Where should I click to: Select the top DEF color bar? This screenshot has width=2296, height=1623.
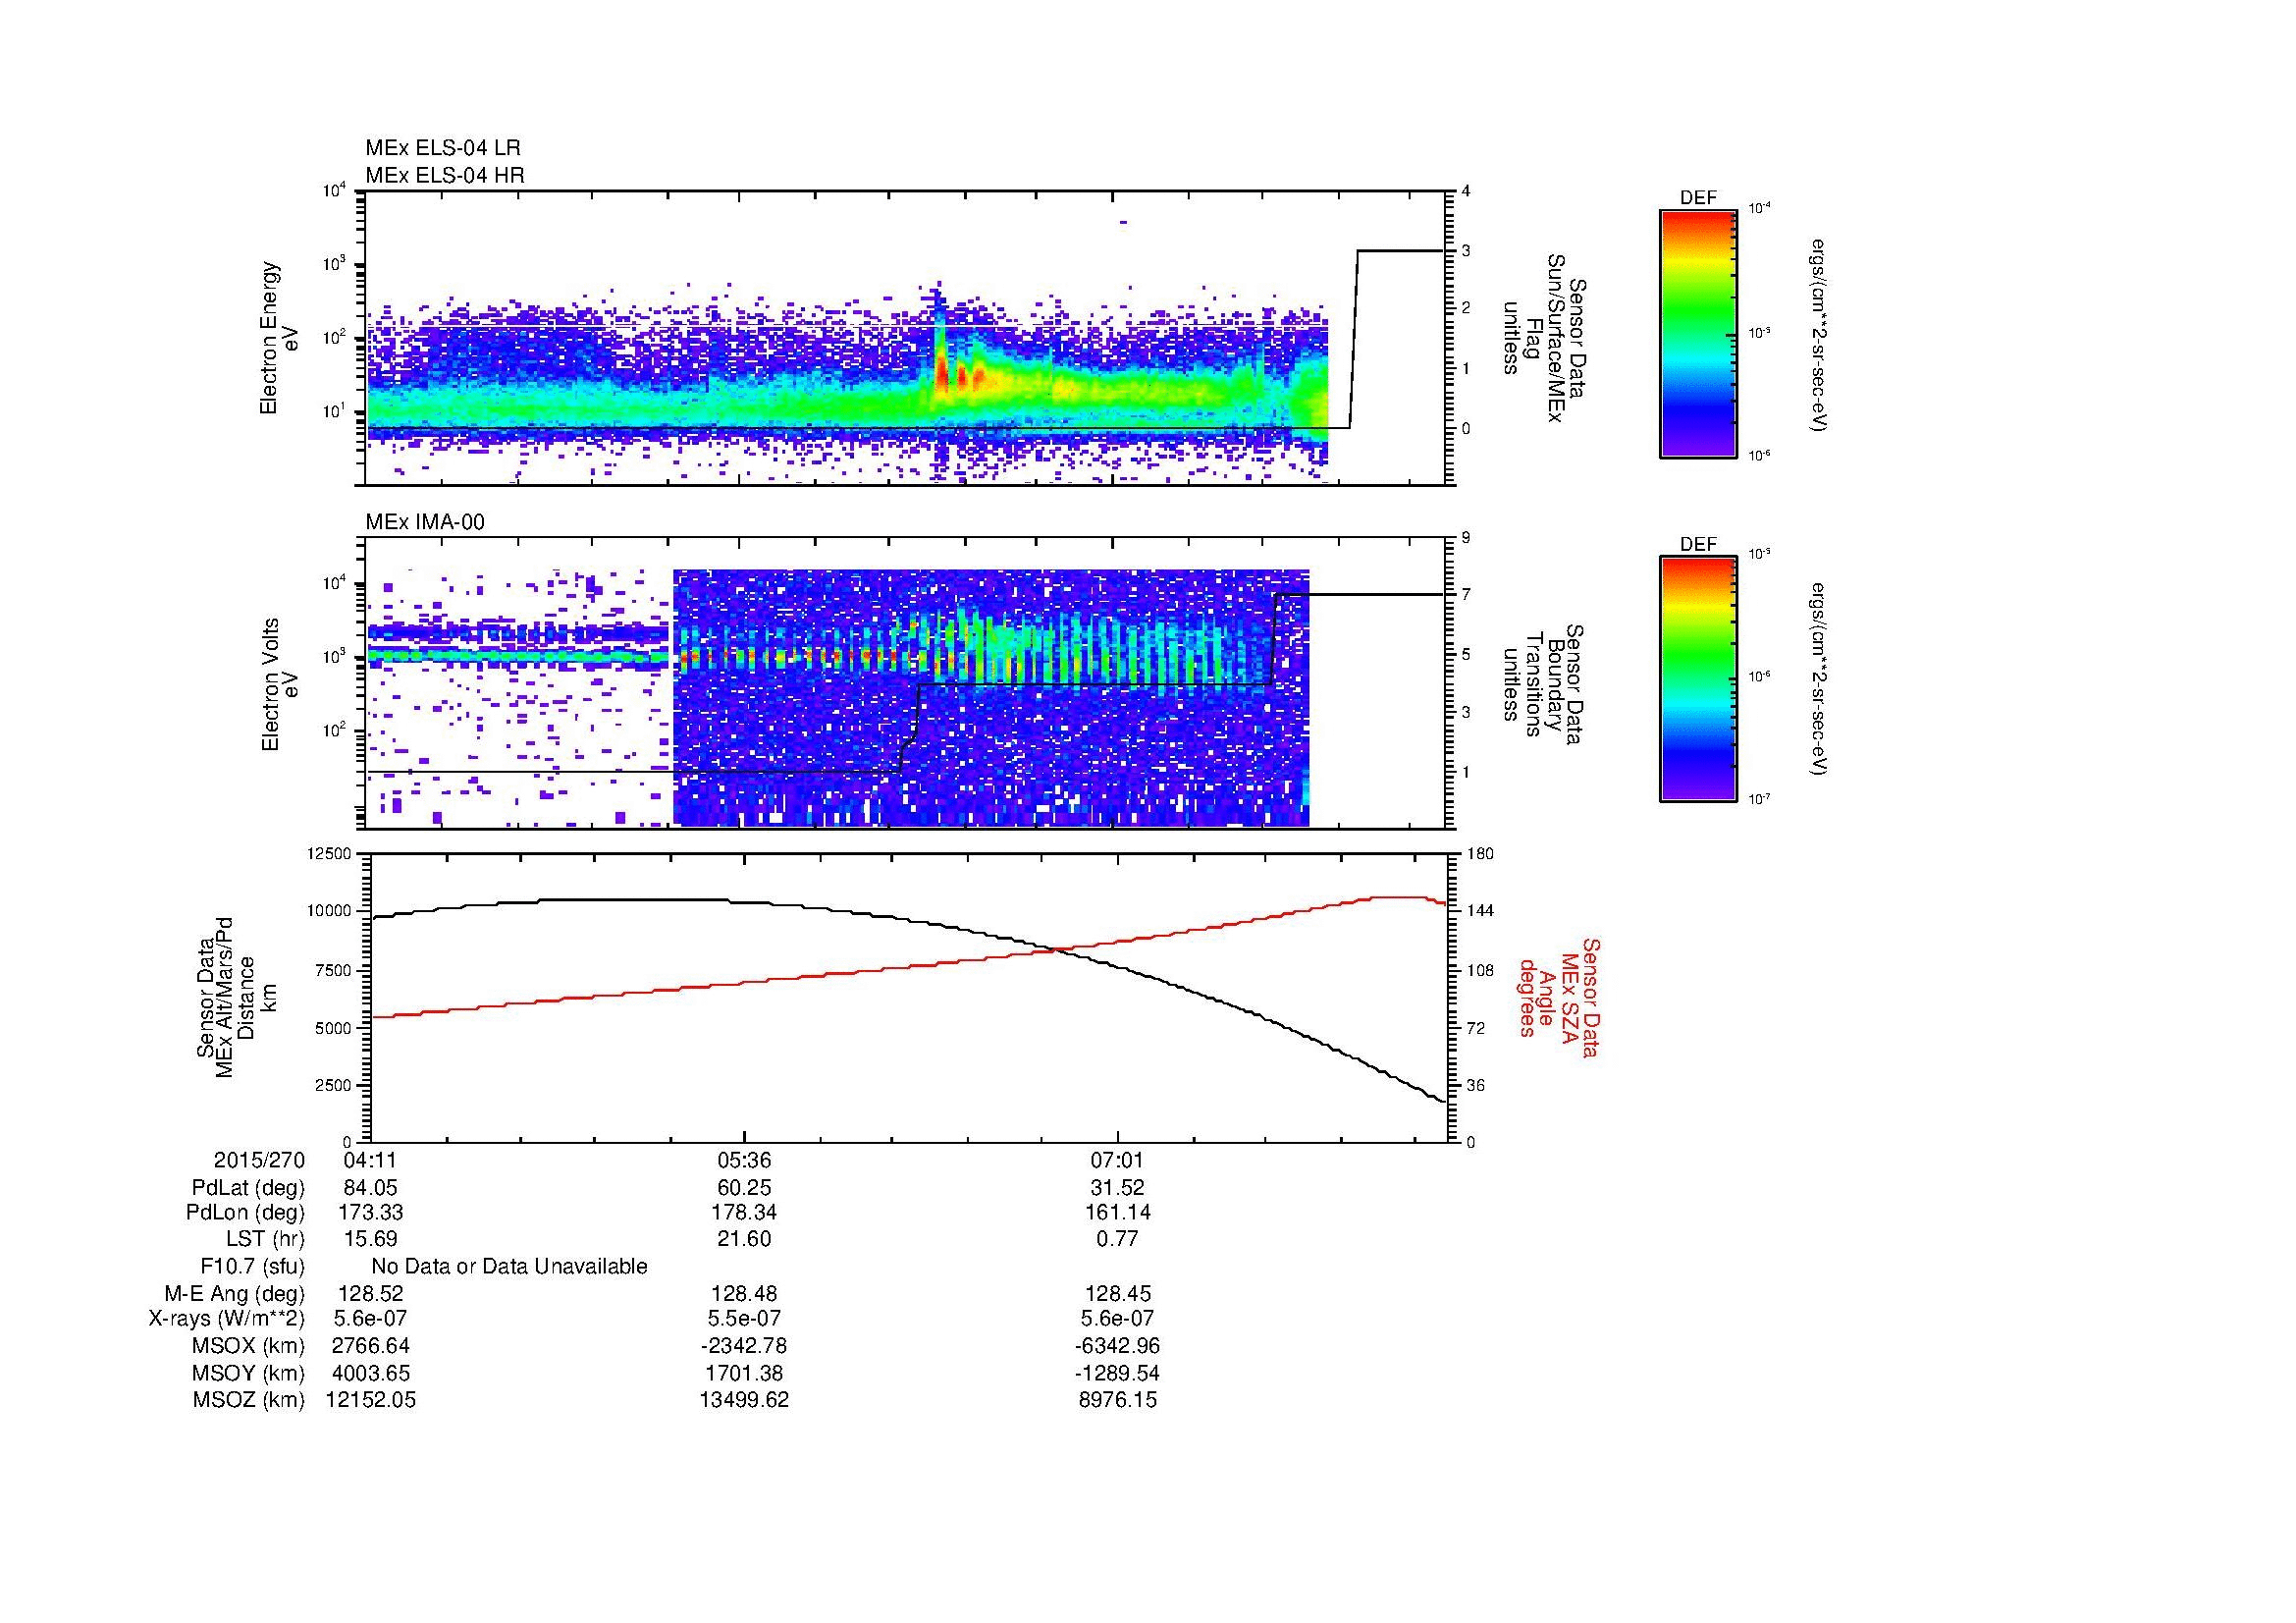1698,334
